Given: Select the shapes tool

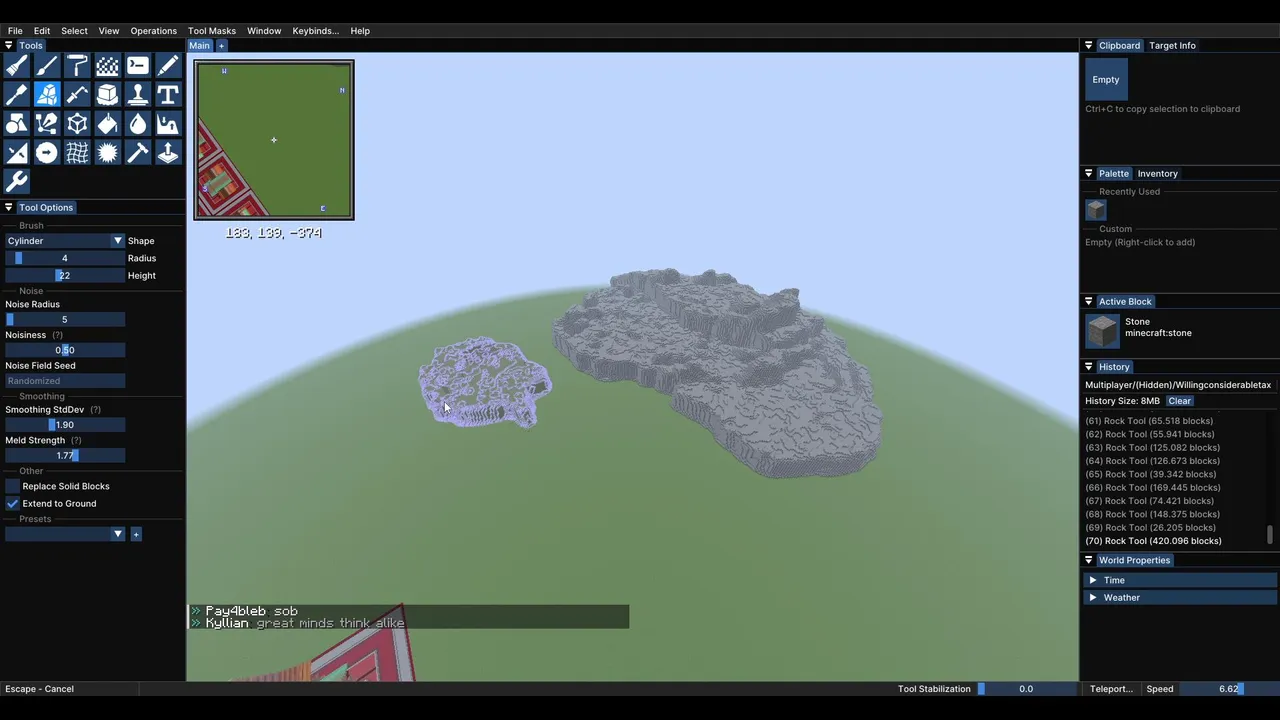Looking at the screenshot, I should coord(17,124).
